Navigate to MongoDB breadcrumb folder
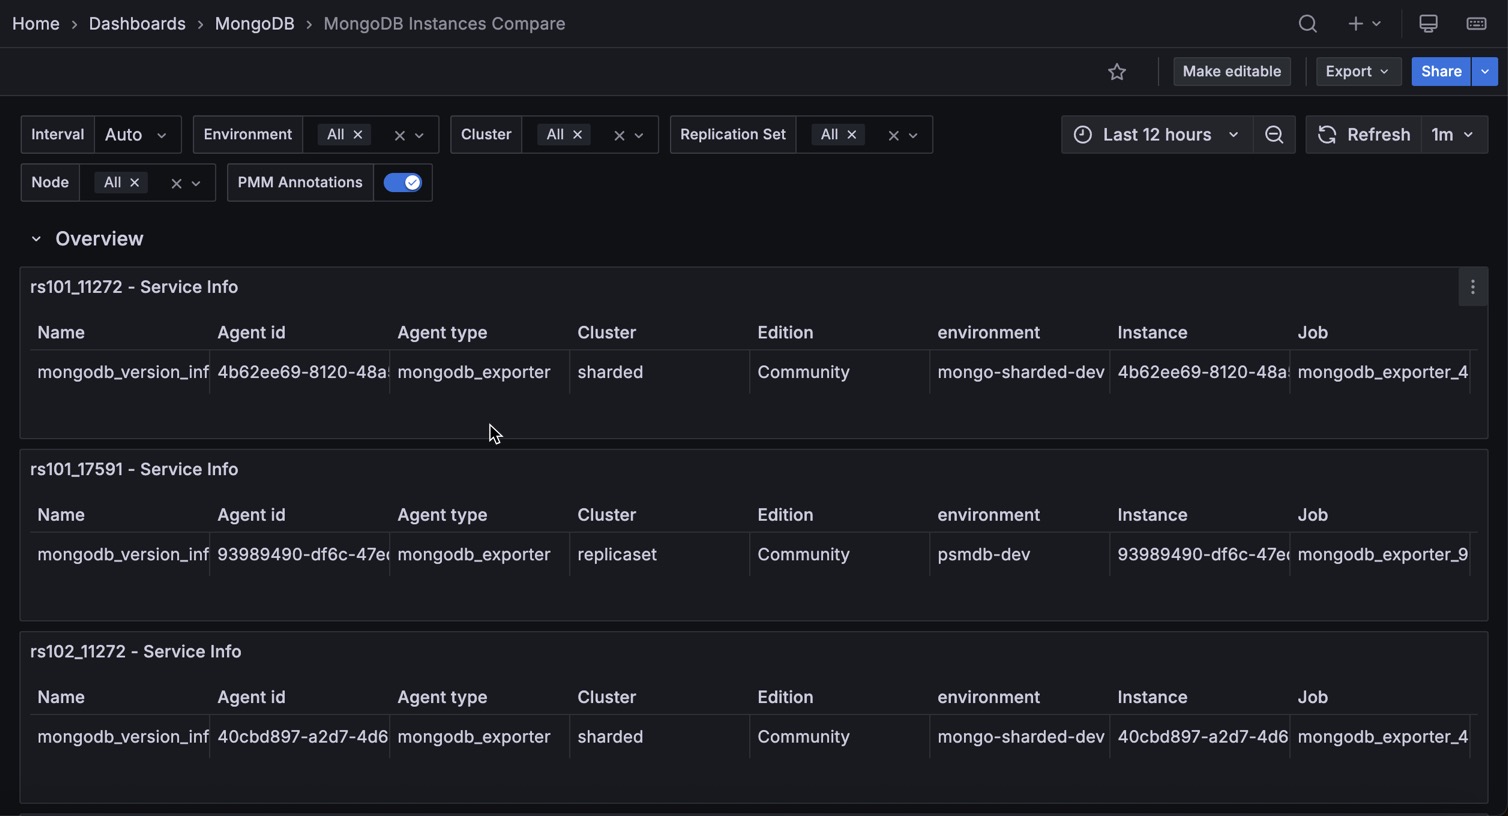Image resolution: width=1508 pixels, height=816 pixels. (254, 24)
